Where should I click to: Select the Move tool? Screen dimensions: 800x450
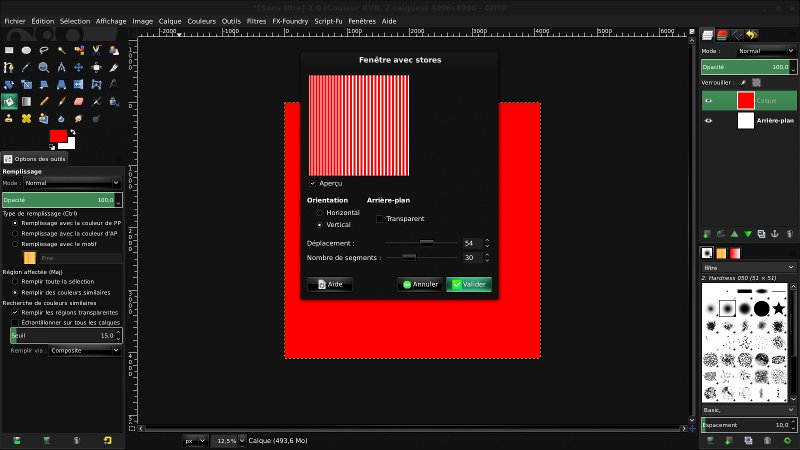click(79, 67)
